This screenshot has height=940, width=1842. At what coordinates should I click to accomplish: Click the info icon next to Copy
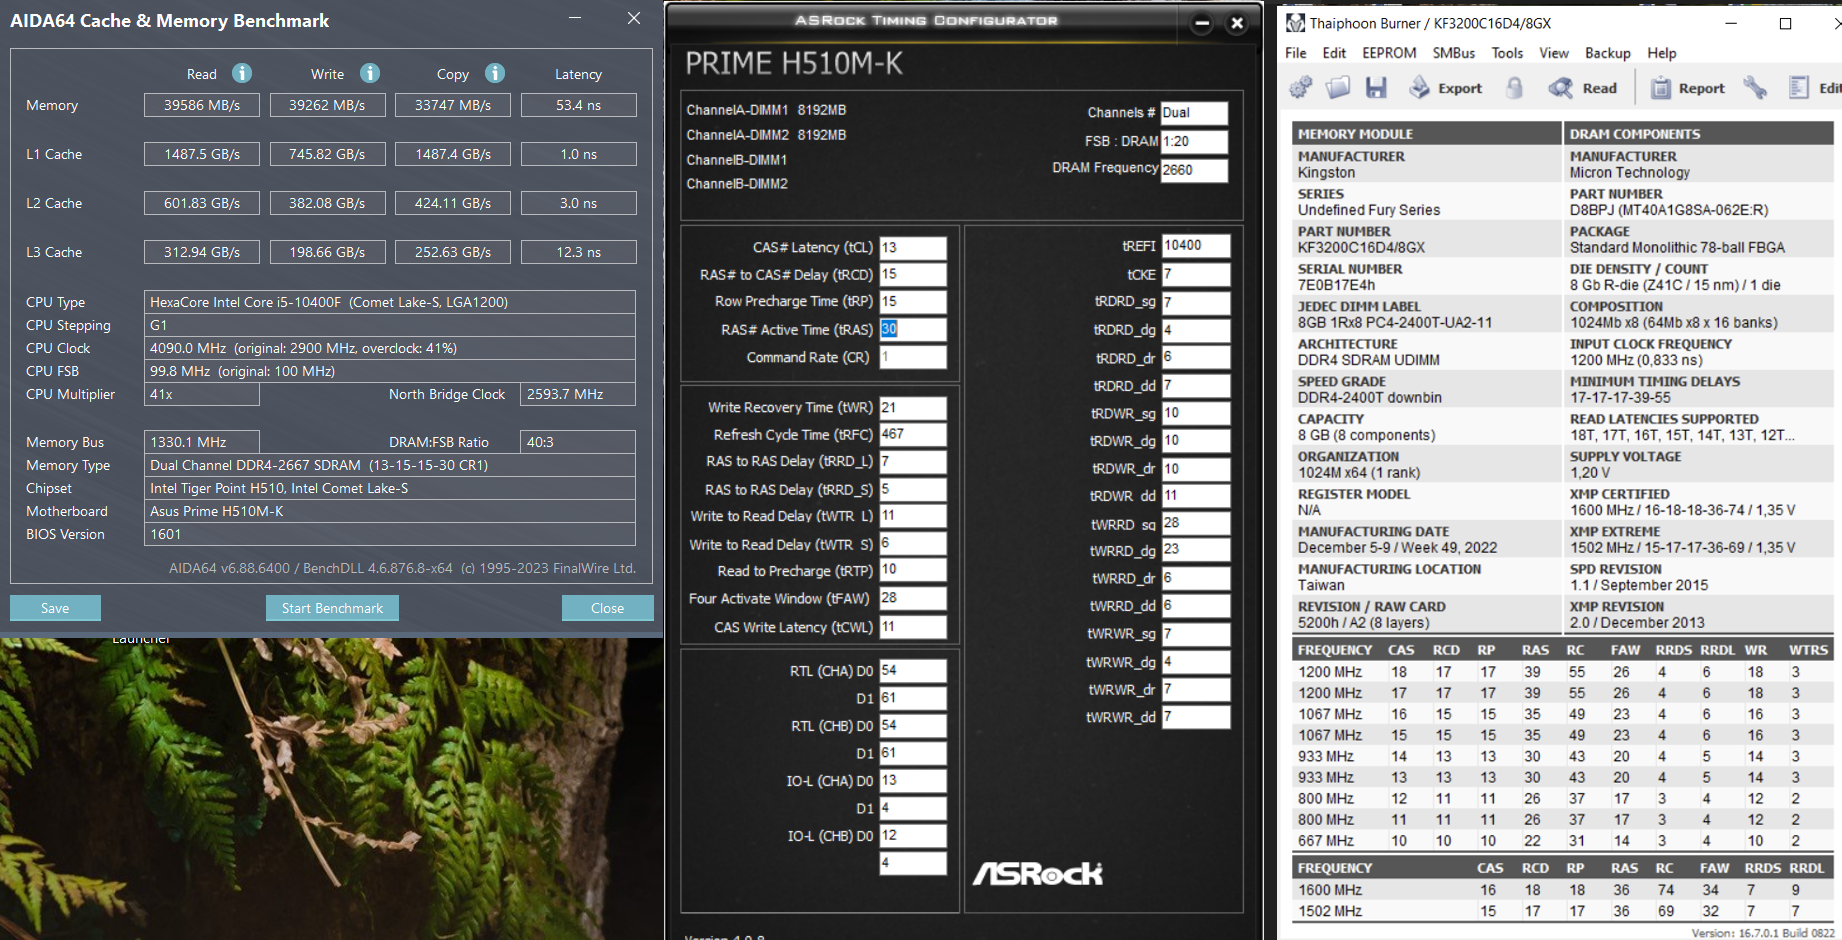tap(495, 73)
